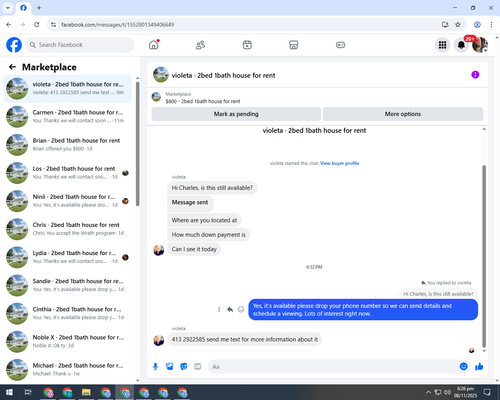Open the Michael conversation
The image size is (500, 400).
pos(67,370)
